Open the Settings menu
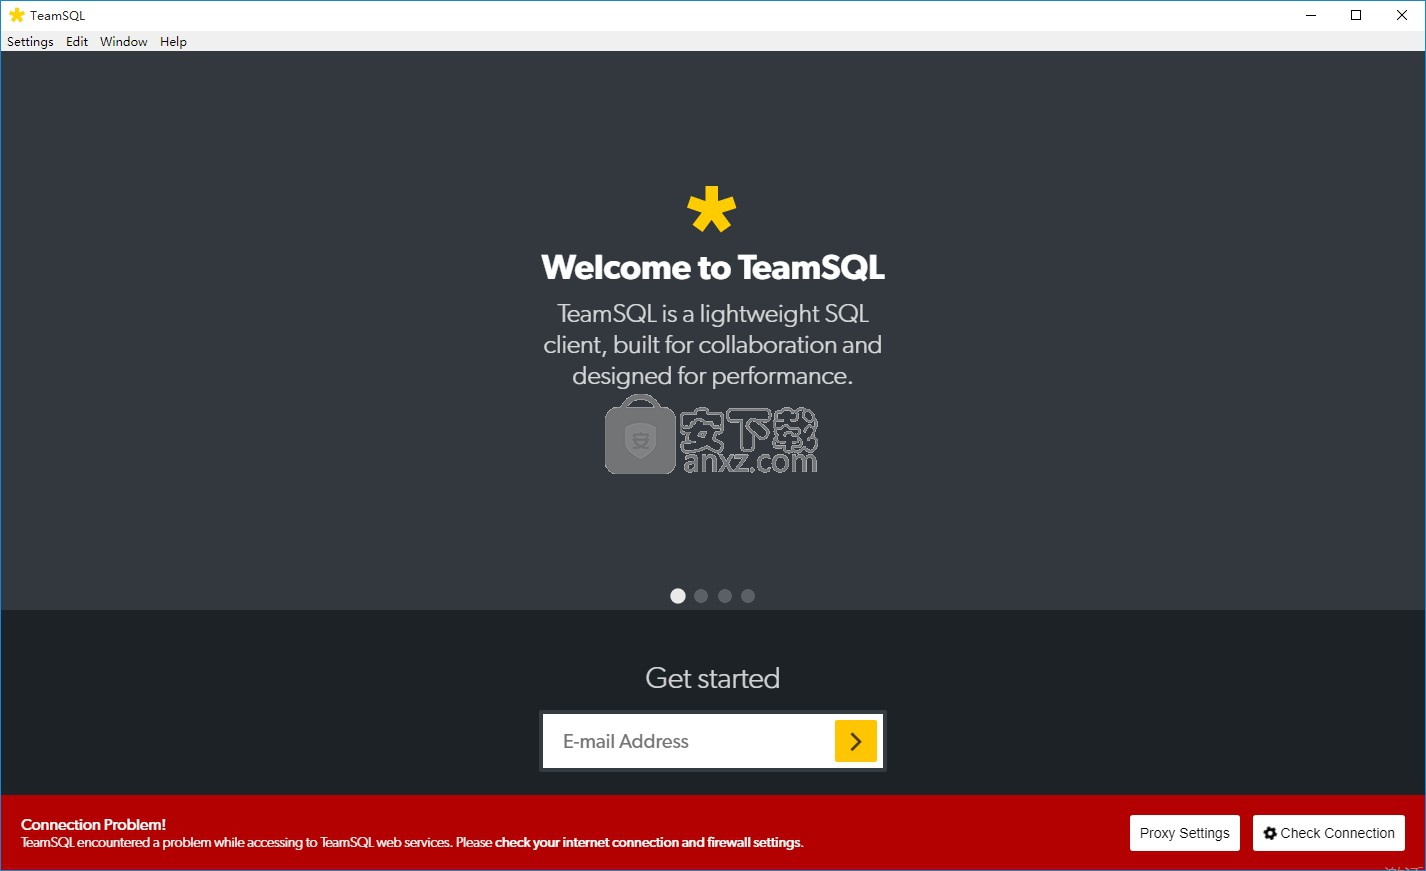 (30, 41)
